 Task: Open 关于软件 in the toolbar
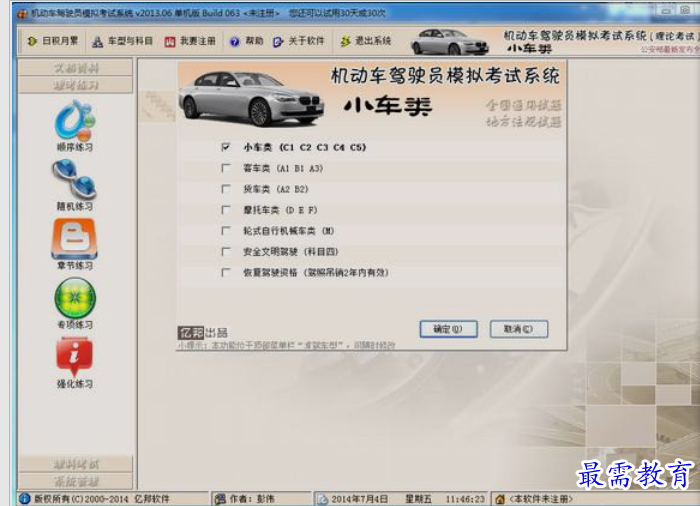click(x=299, y=41)
